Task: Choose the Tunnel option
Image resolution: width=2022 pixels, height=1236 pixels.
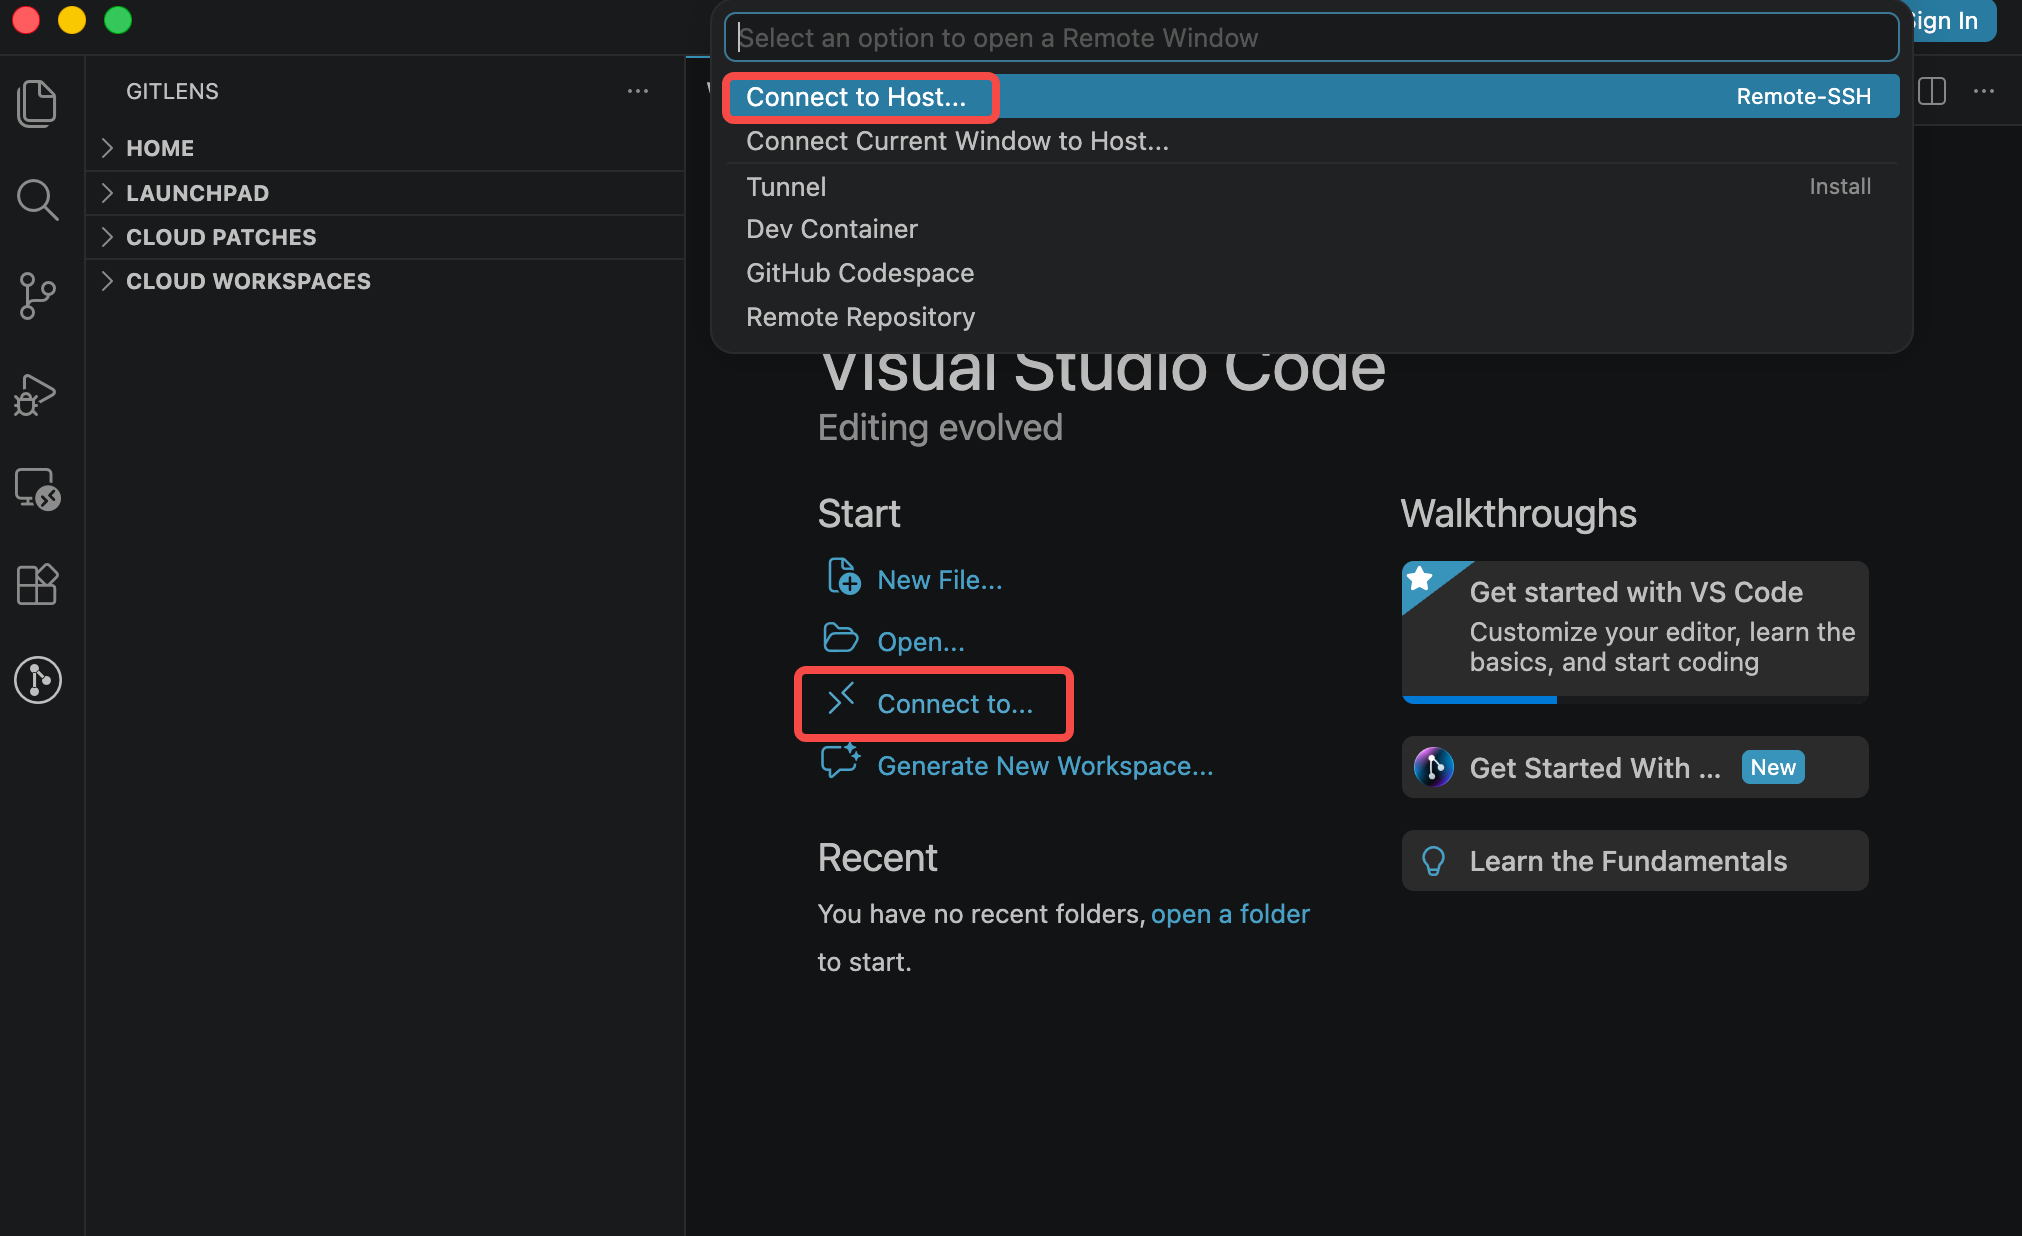Action: (x=1311, y=187)
